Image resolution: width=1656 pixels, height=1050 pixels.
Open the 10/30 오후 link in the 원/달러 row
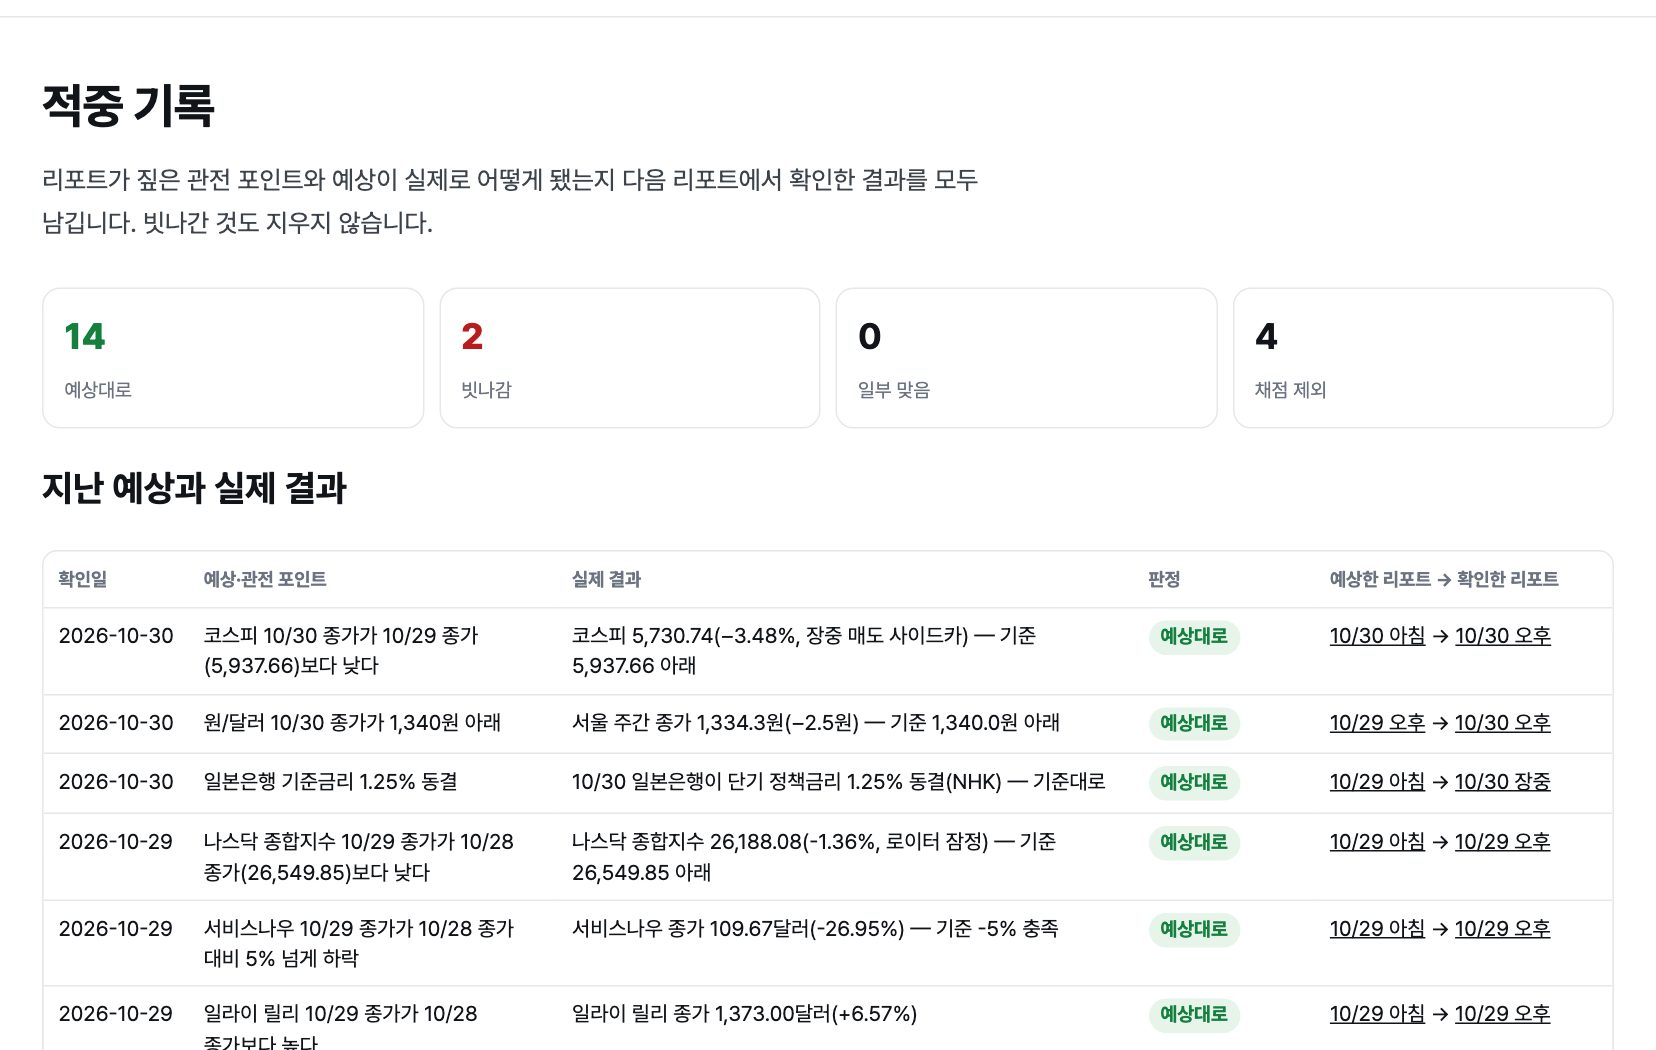tap(1502, 723)
